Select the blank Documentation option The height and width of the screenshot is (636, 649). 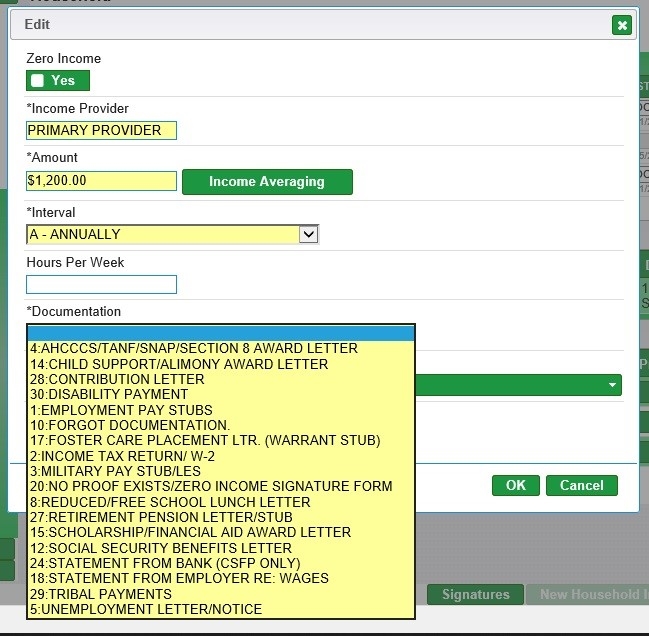coord(220,333)
